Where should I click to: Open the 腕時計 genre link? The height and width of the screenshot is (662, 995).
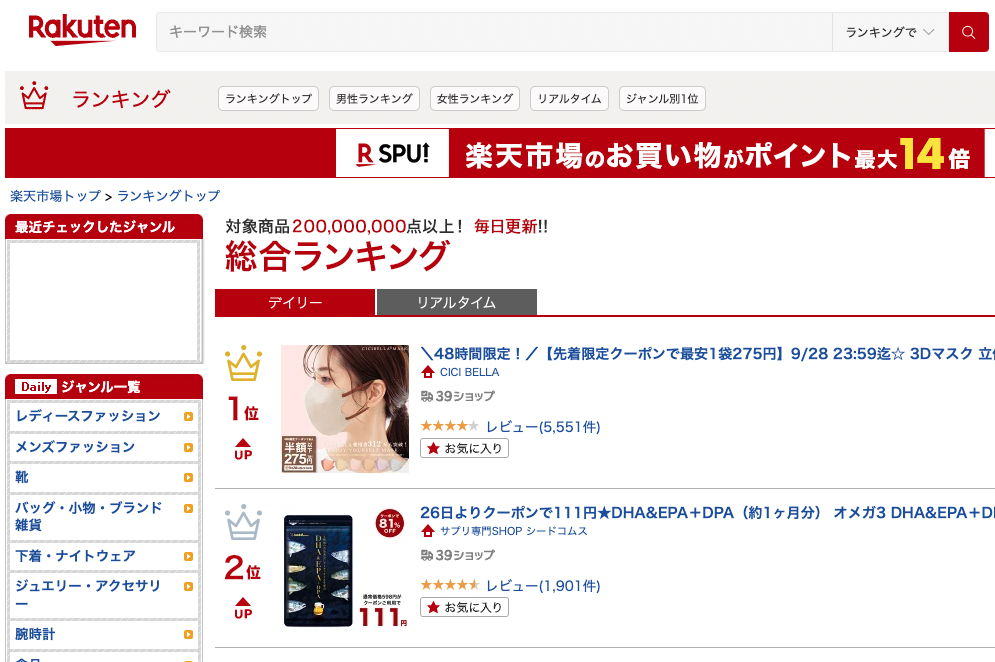point(36,635)
